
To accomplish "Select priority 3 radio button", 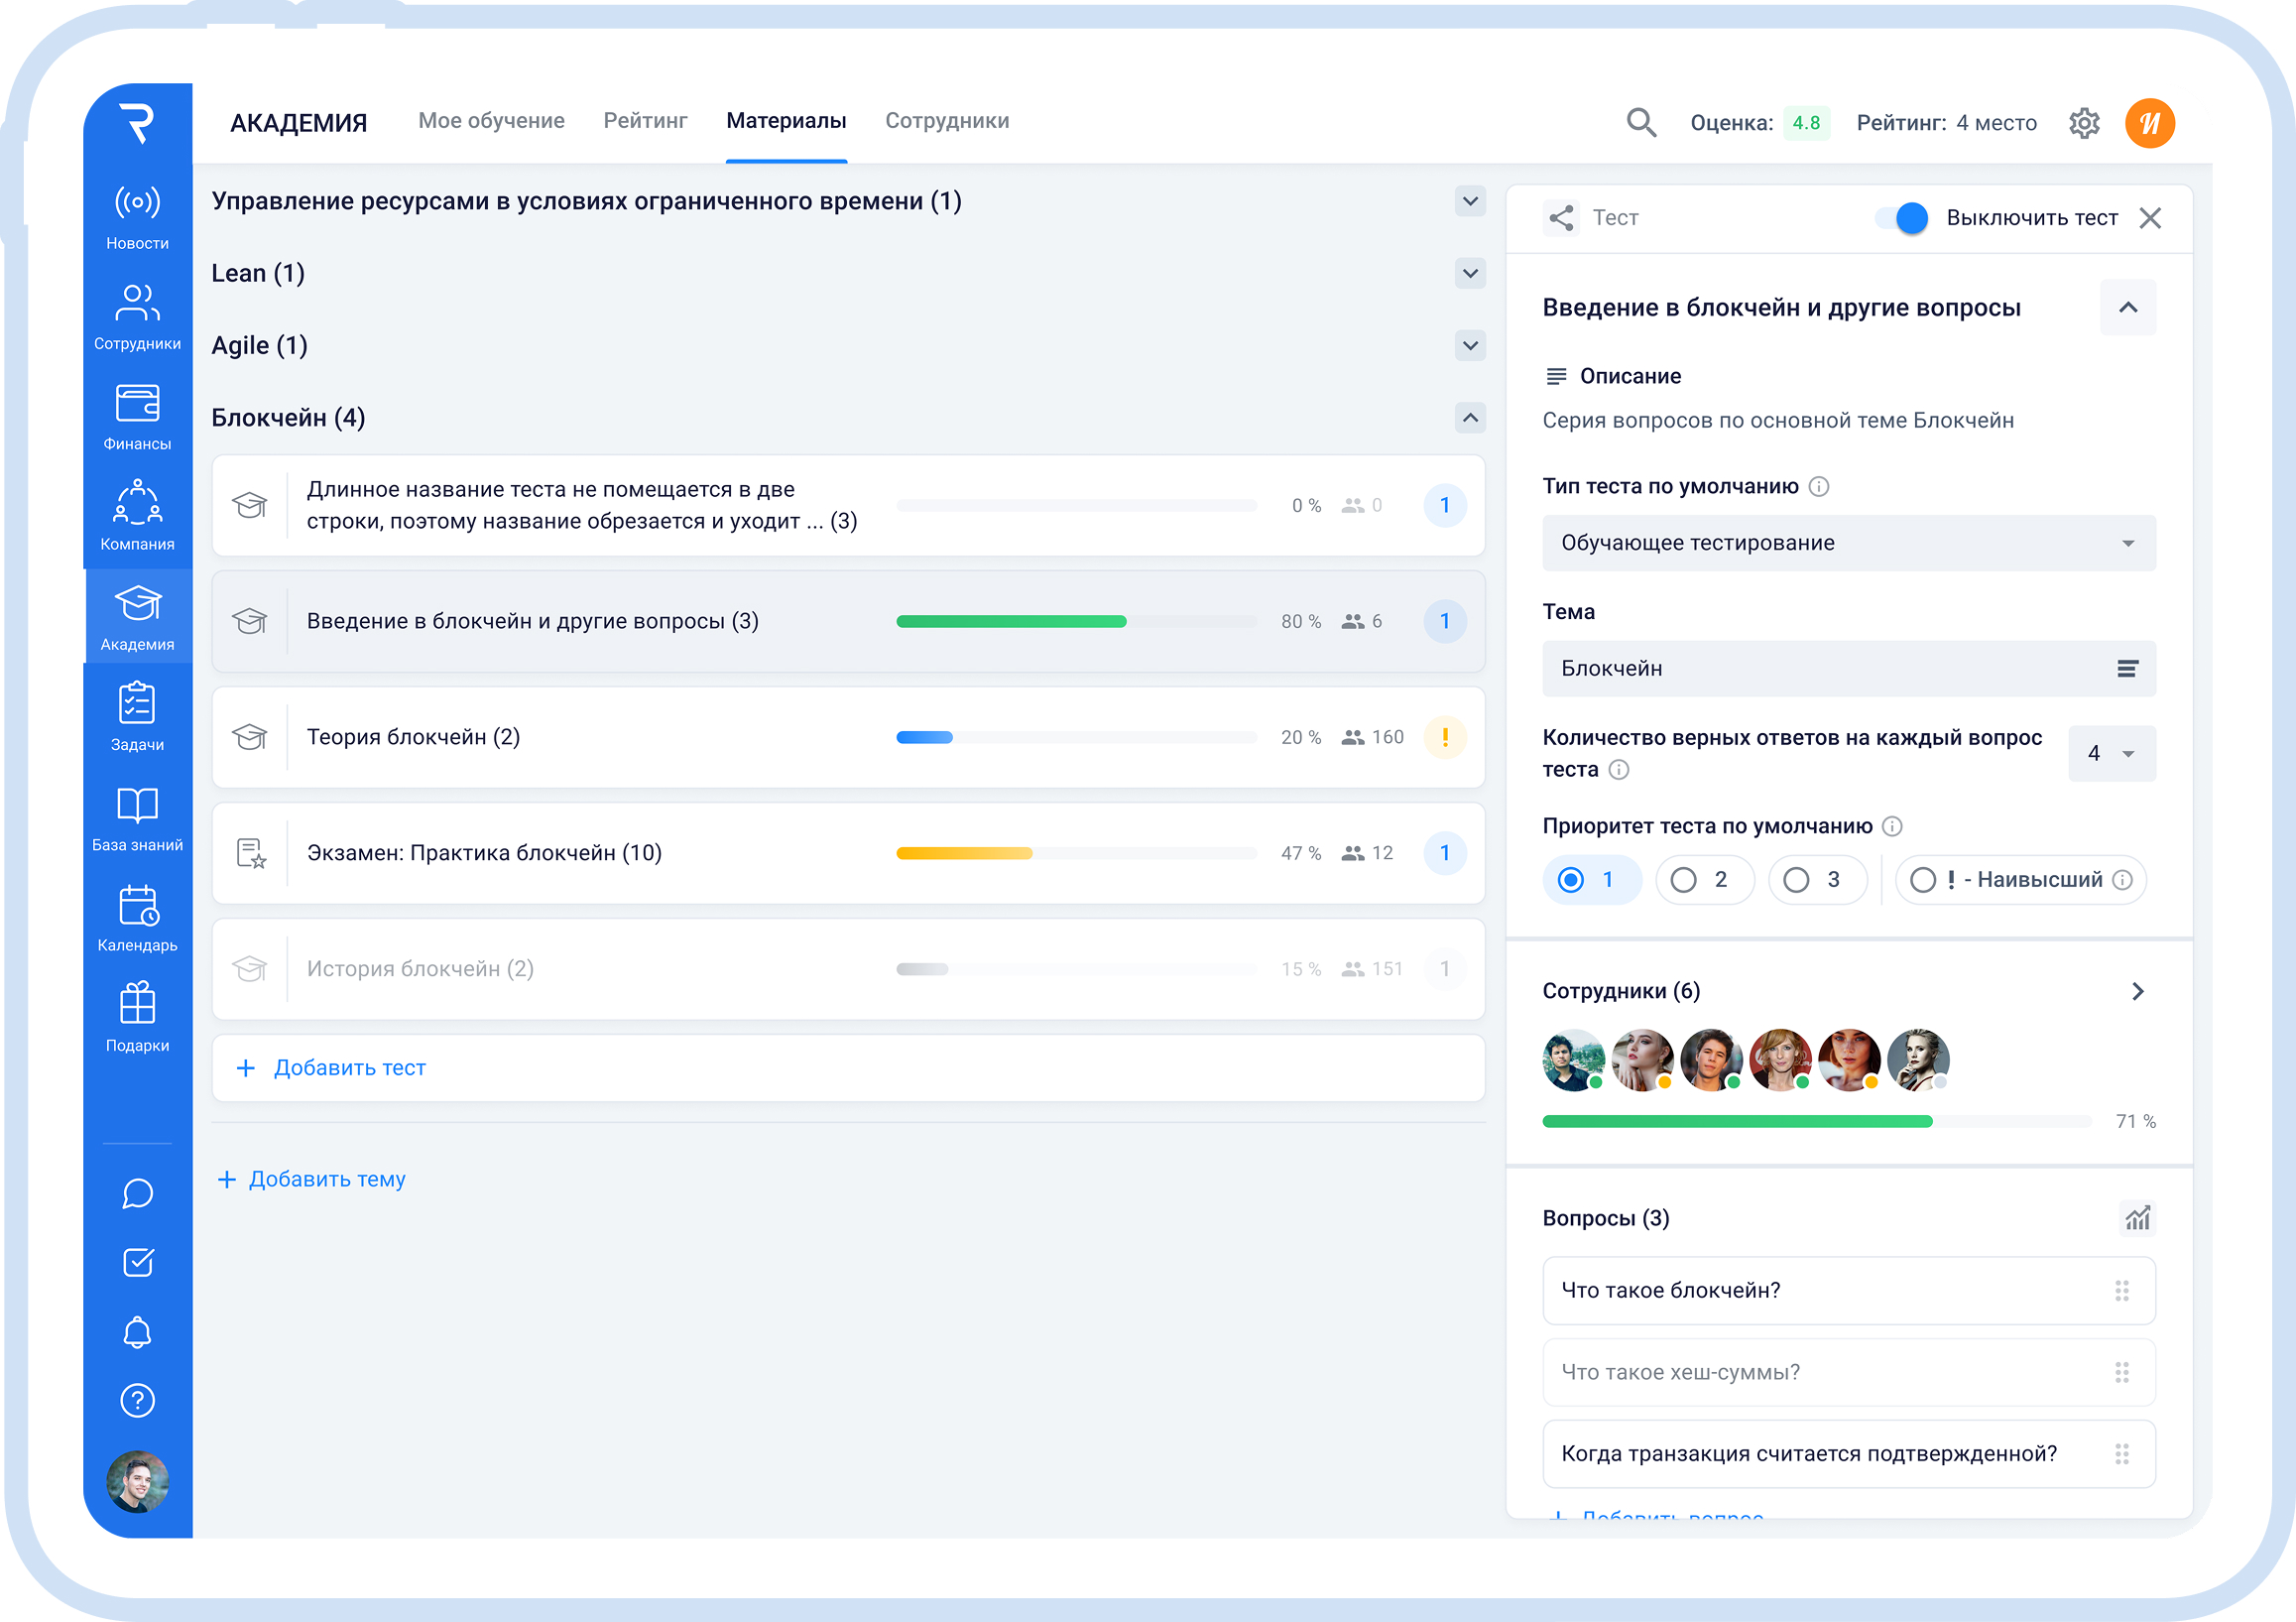I will 1818,880.
